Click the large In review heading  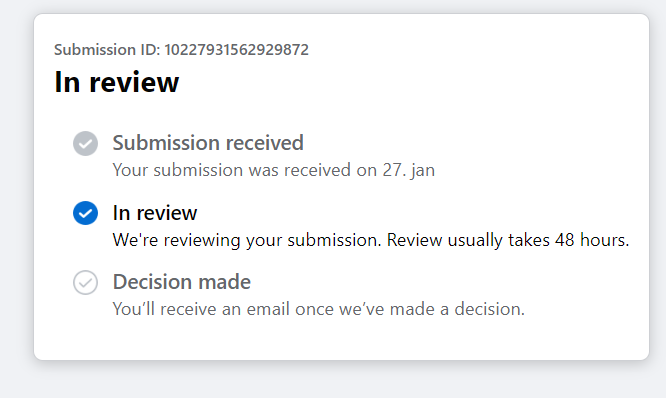117,82
